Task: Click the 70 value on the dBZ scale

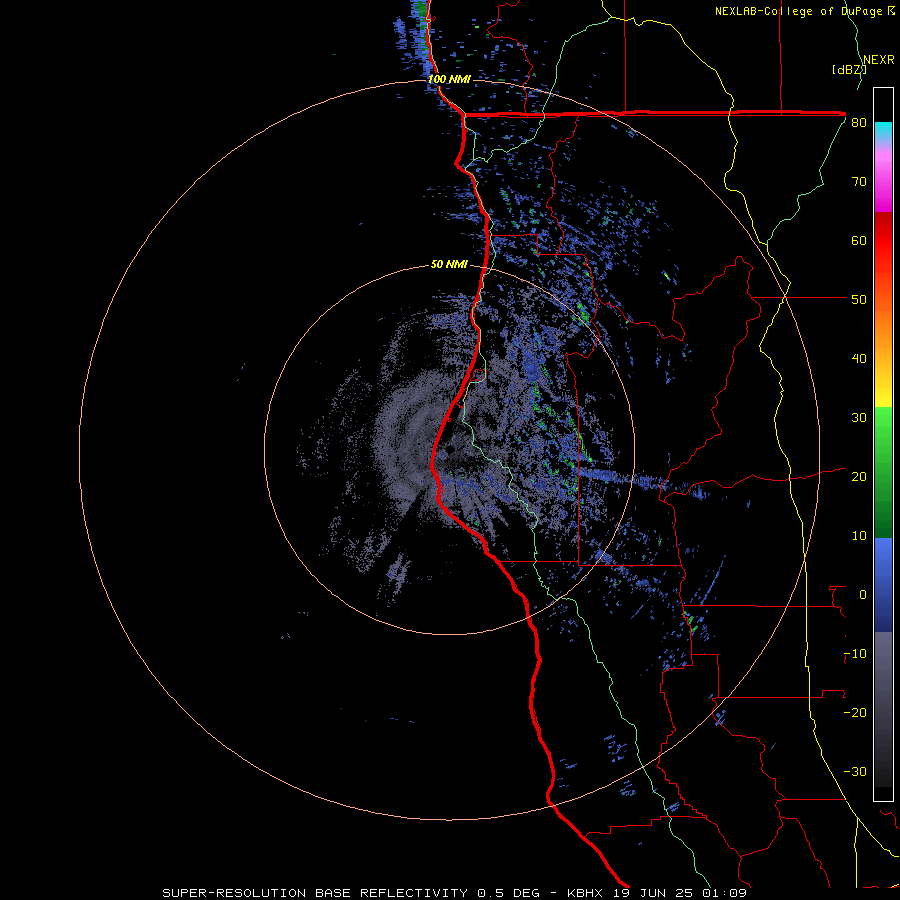Action: pos(859,182)
